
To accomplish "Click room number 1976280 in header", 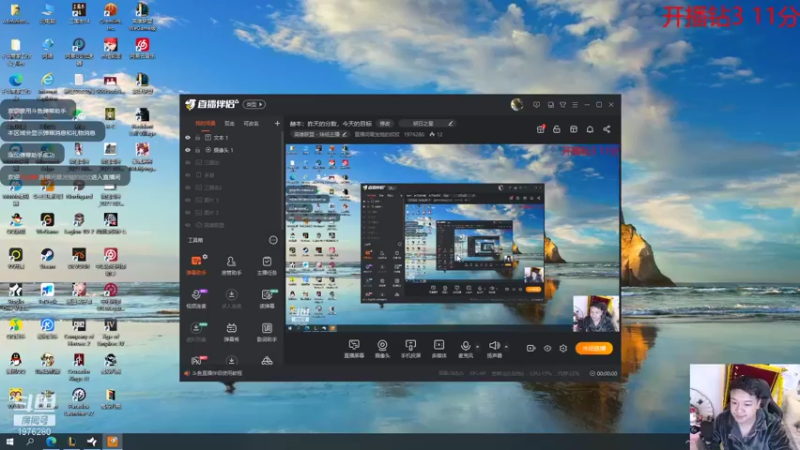I will [414, 135].
